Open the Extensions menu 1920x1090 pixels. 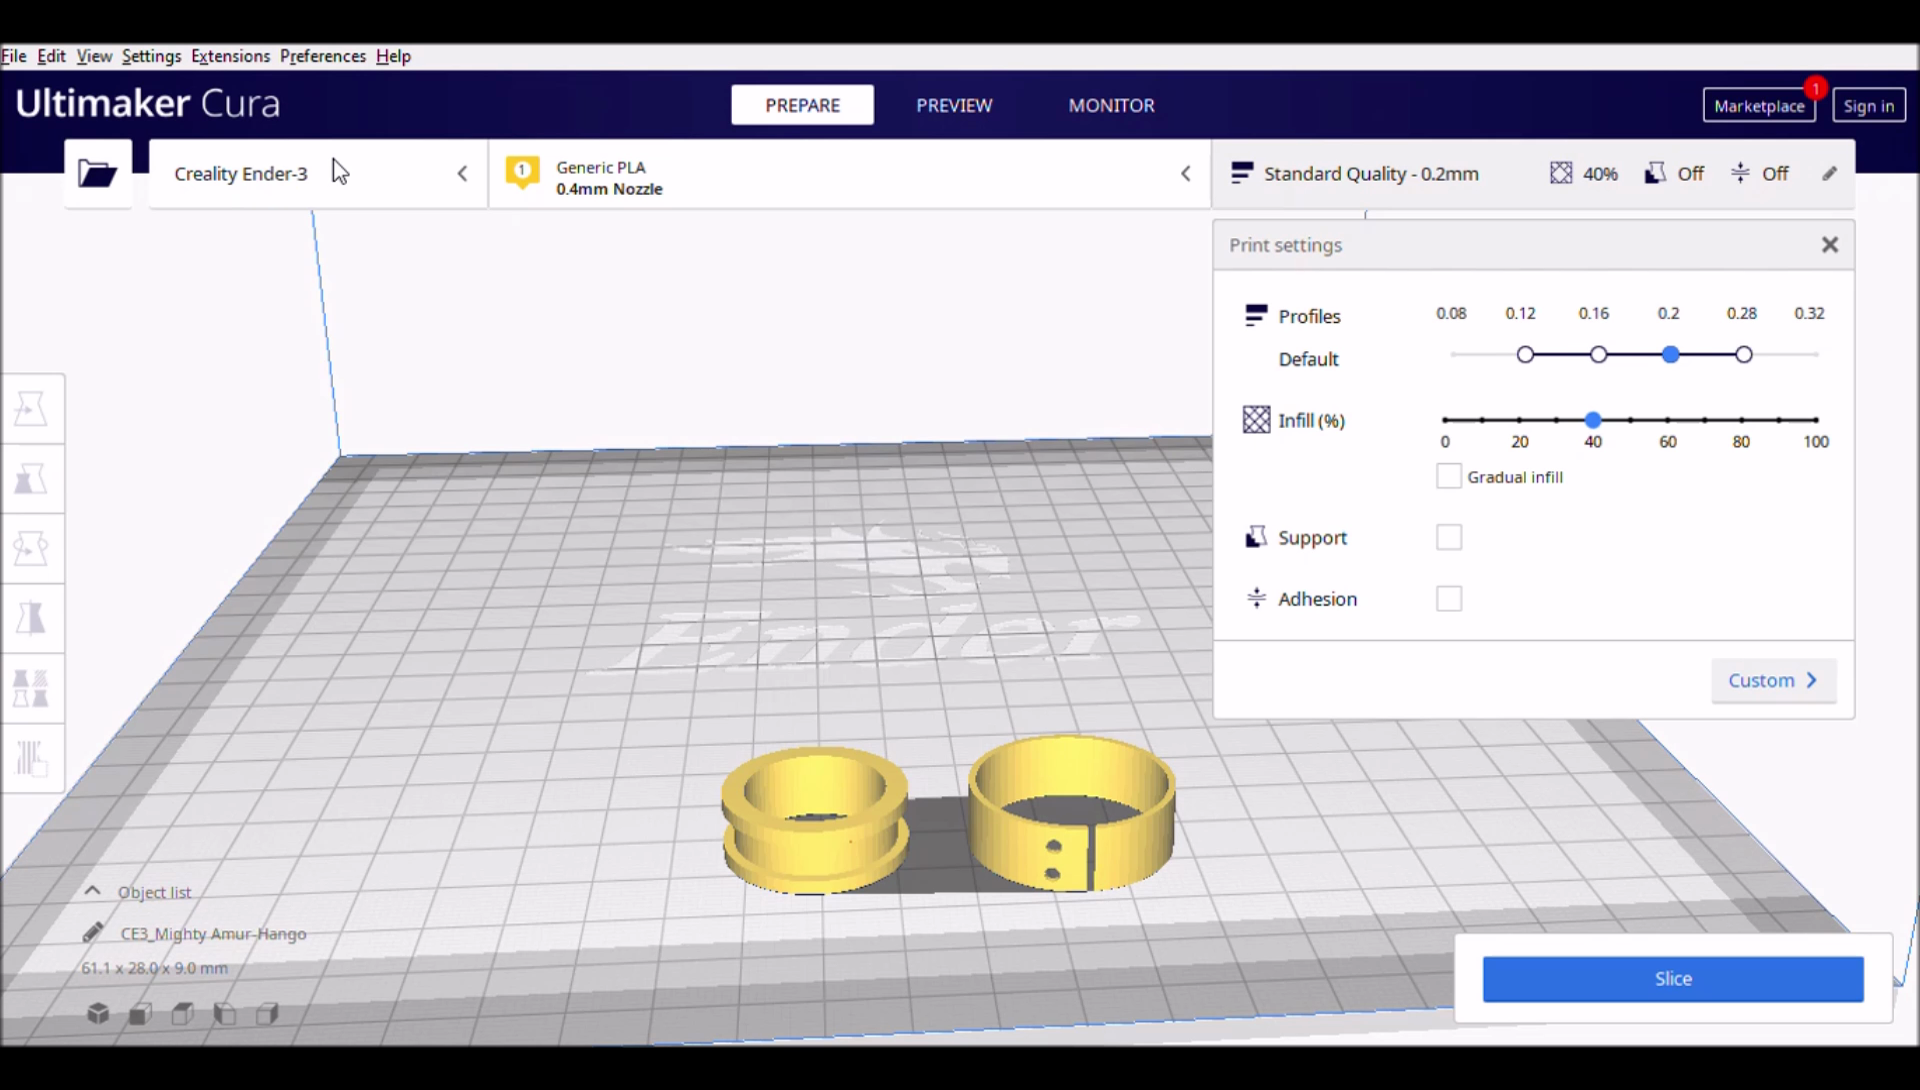(x=230, y=56)
